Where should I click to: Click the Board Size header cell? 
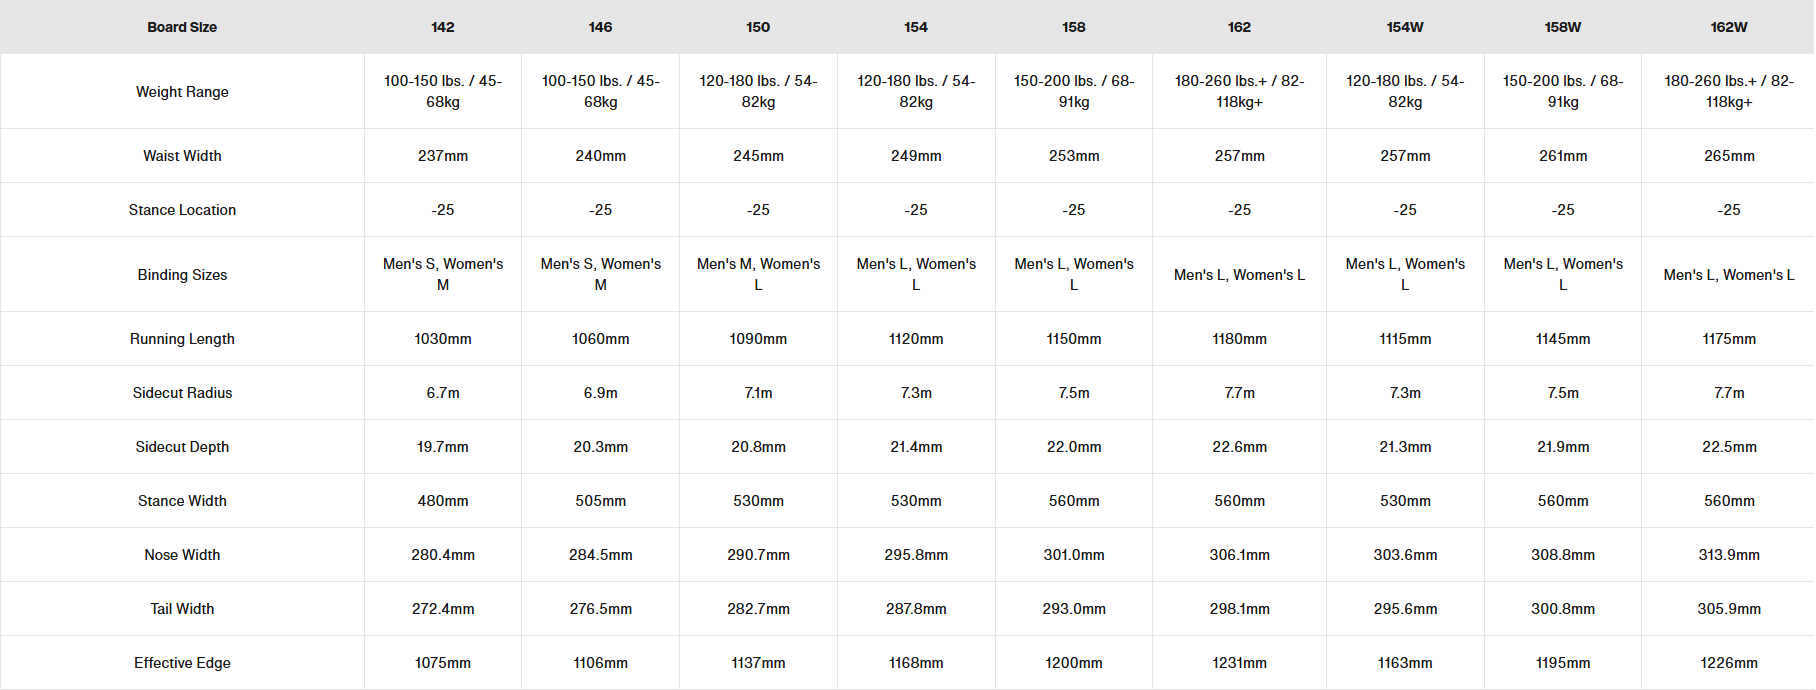click(x=182, y=27)
